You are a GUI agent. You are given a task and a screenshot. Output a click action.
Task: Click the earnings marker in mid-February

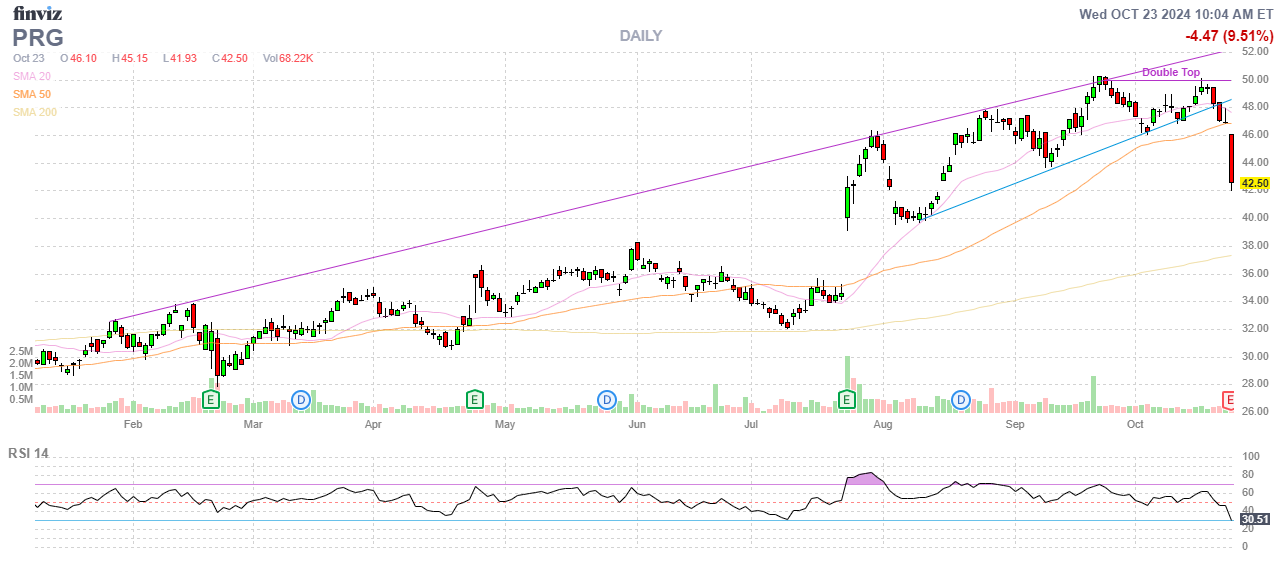tap(210, 400)
